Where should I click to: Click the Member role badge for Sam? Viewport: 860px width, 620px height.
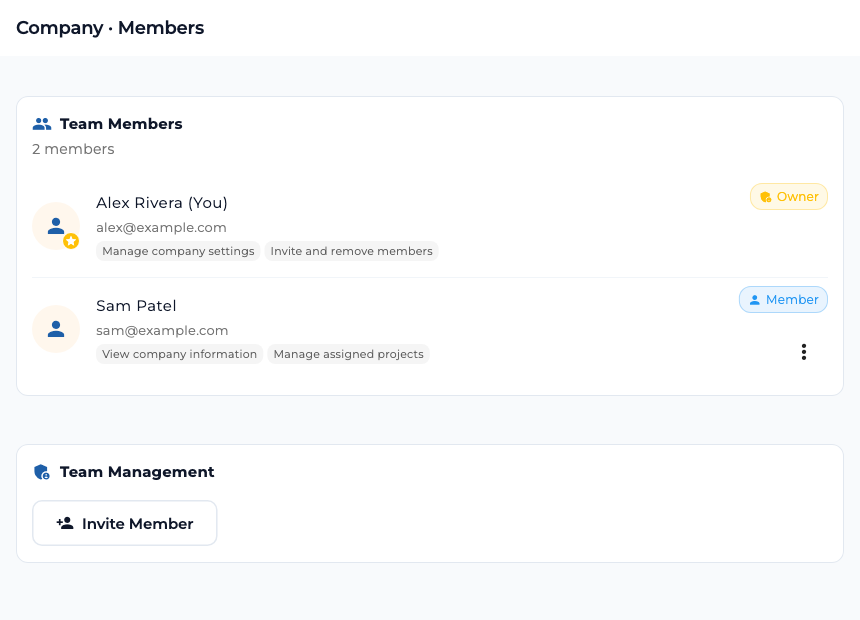[x=783, y=300]
